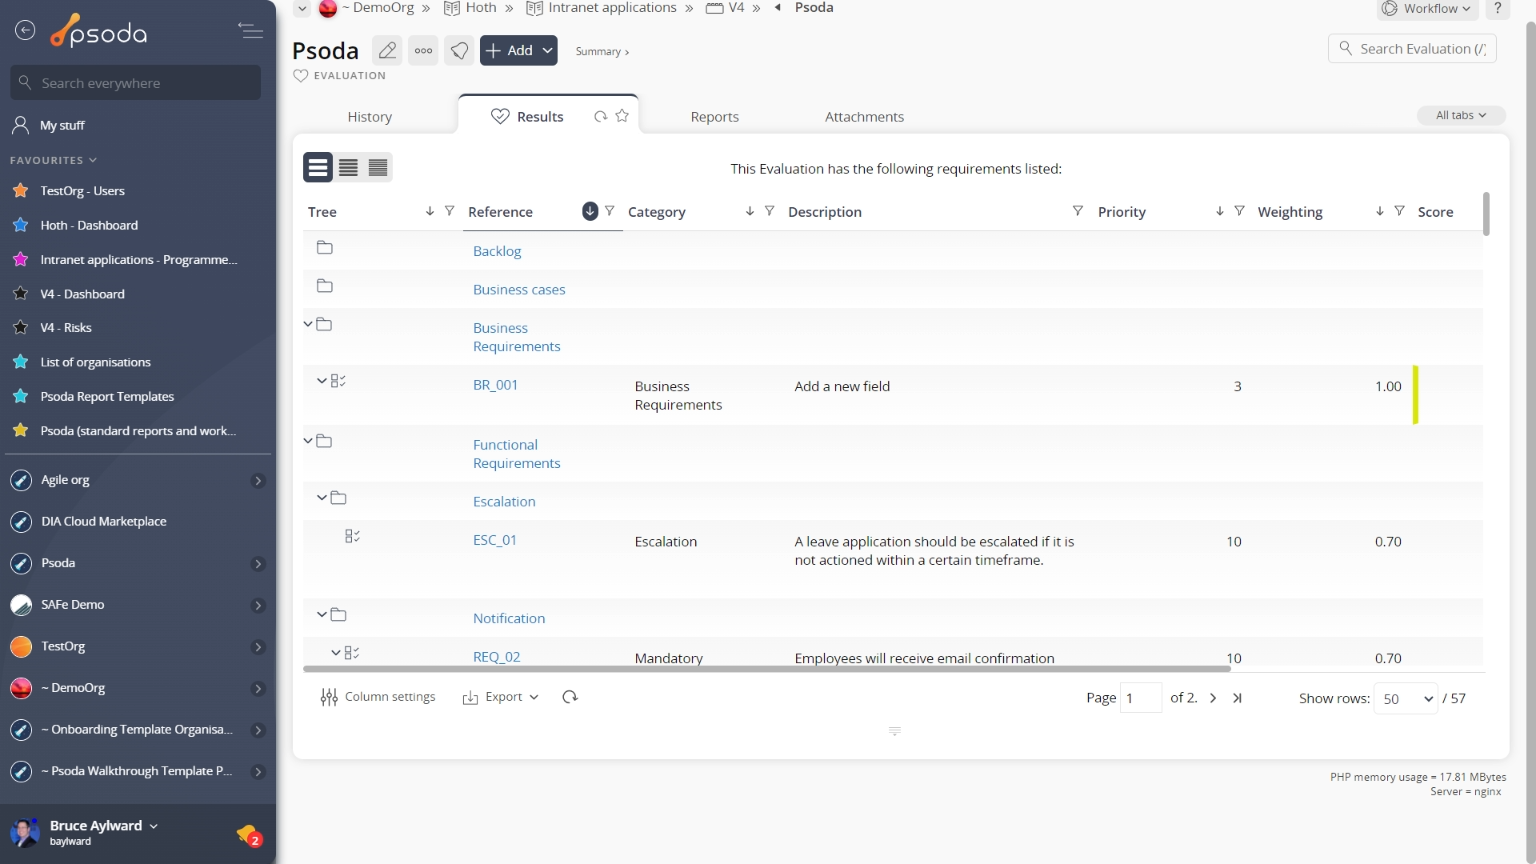Image resolution: width=1536 pixels, height=864 pixels.
Task: Refresh the Results tab icon
Action: click(x=600, y=116)
